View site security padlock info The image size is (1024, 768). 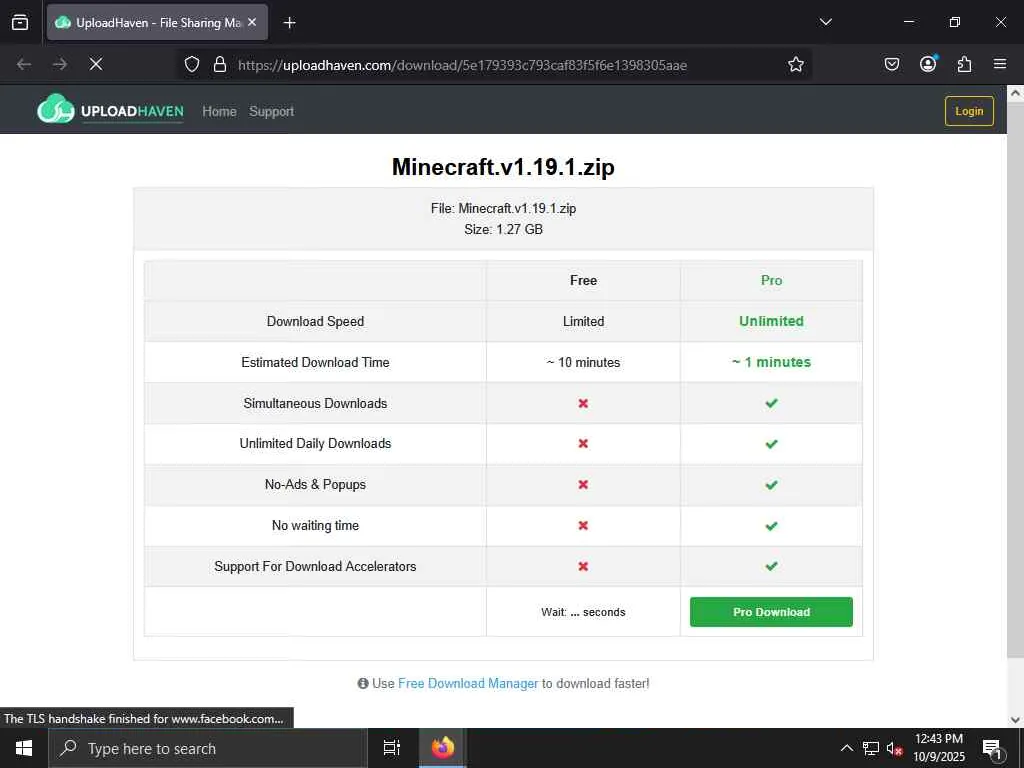point(220,64)
